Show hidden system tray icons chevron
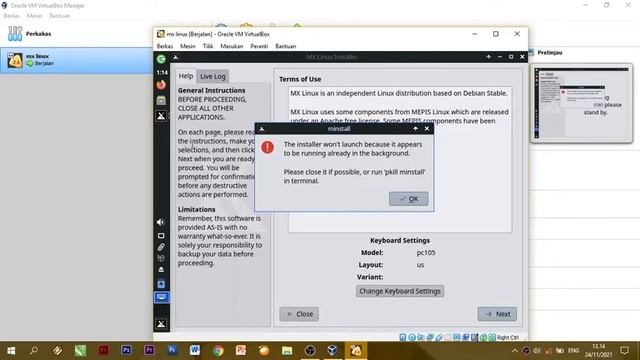640x360 pixels. (x=515, y=351)
